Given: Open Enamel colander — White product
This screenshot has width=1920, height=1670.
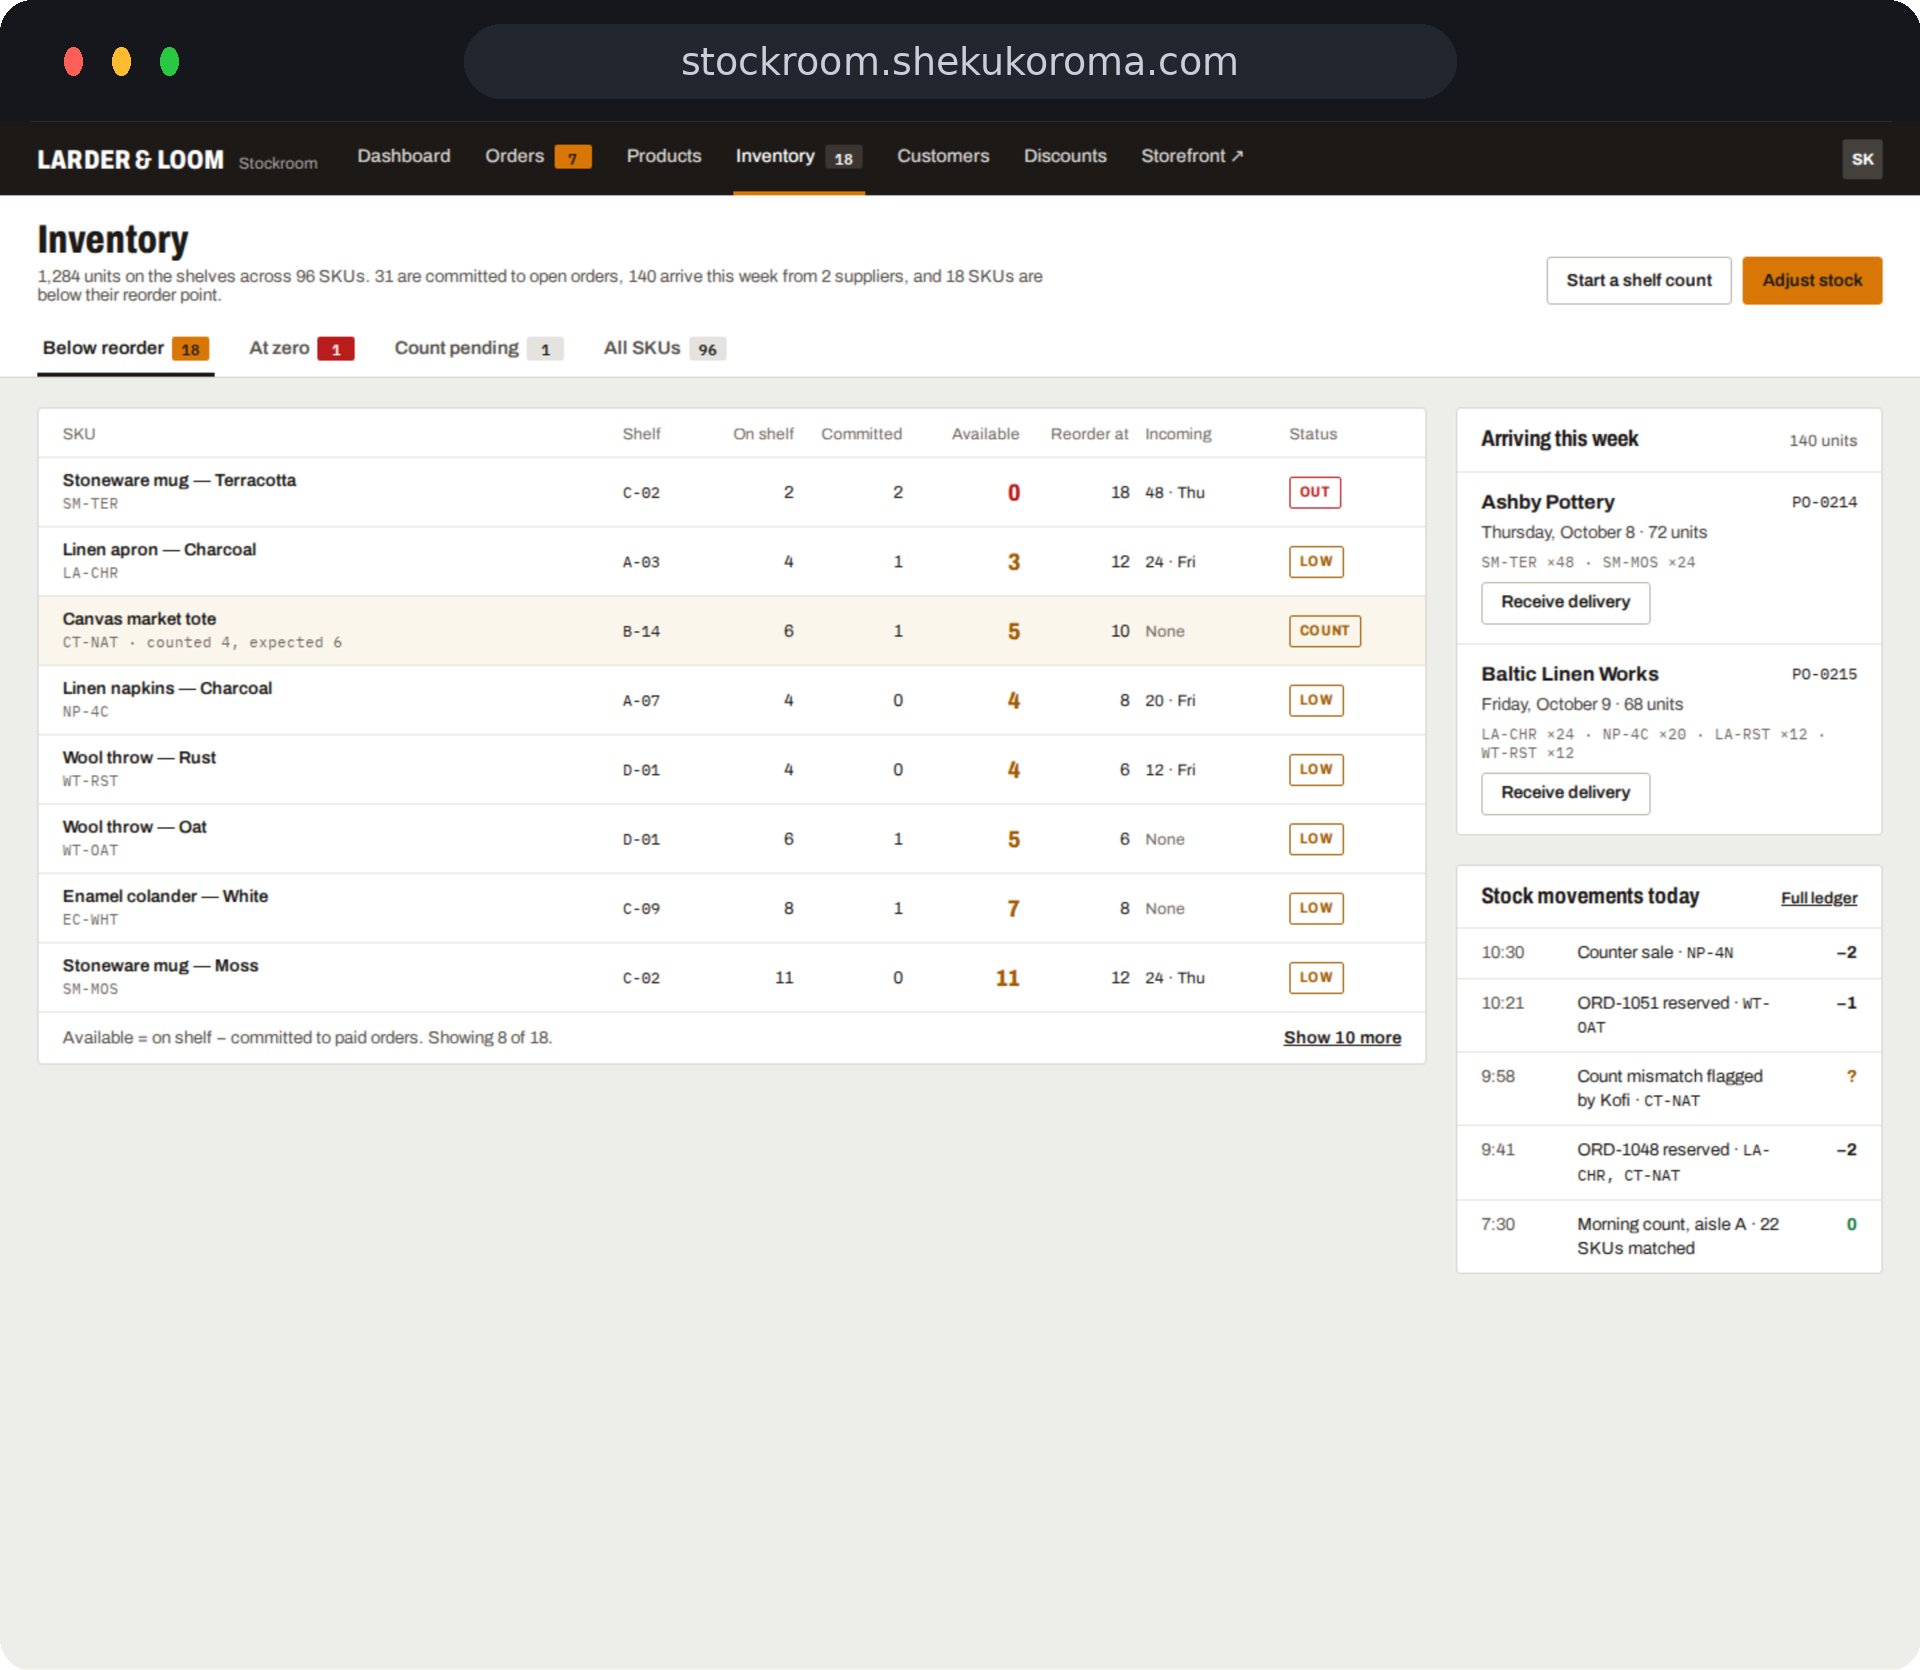Looking at the screenshot, I should (165, 896).
